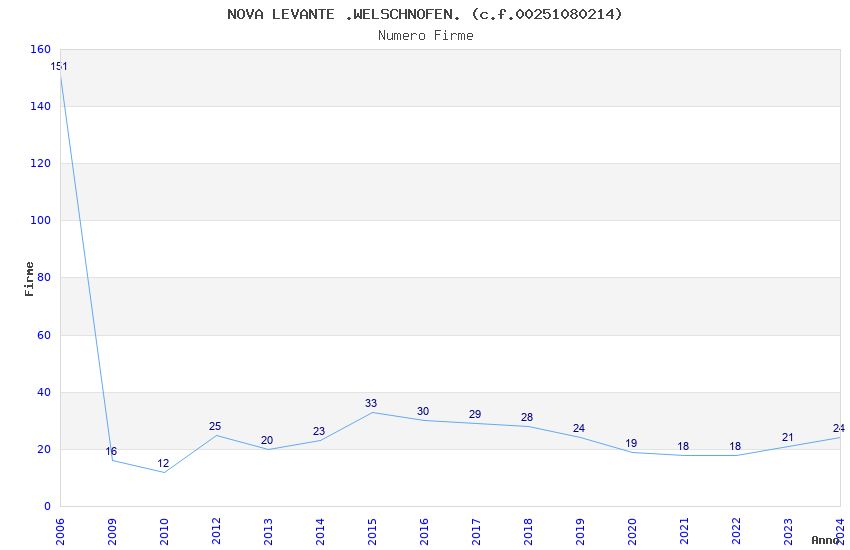Image resolution: width=850 pixels, height=550 pixels.
Task: Select the data label 16 for 2009
Action: [x=111, y=451]
